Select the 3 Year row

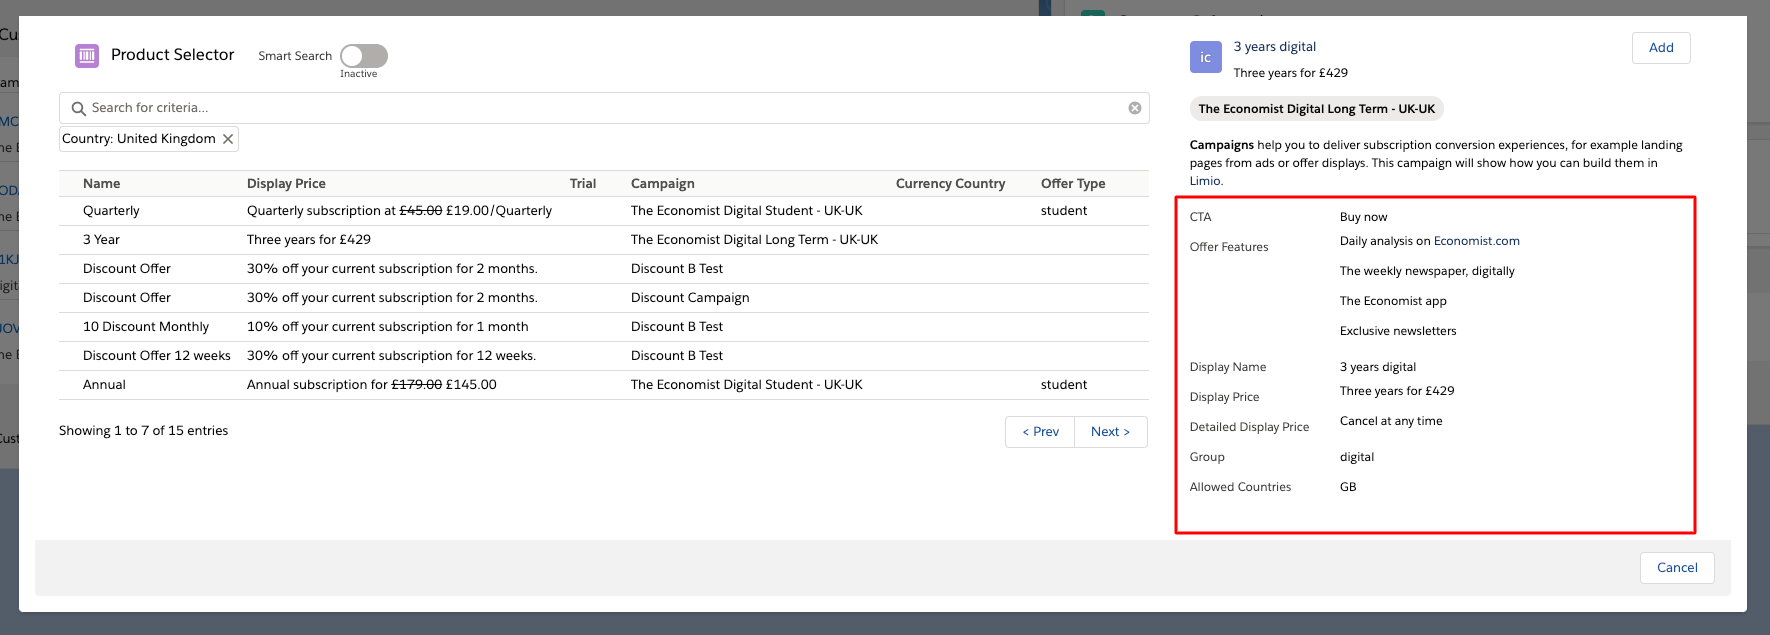pos(603,240)
